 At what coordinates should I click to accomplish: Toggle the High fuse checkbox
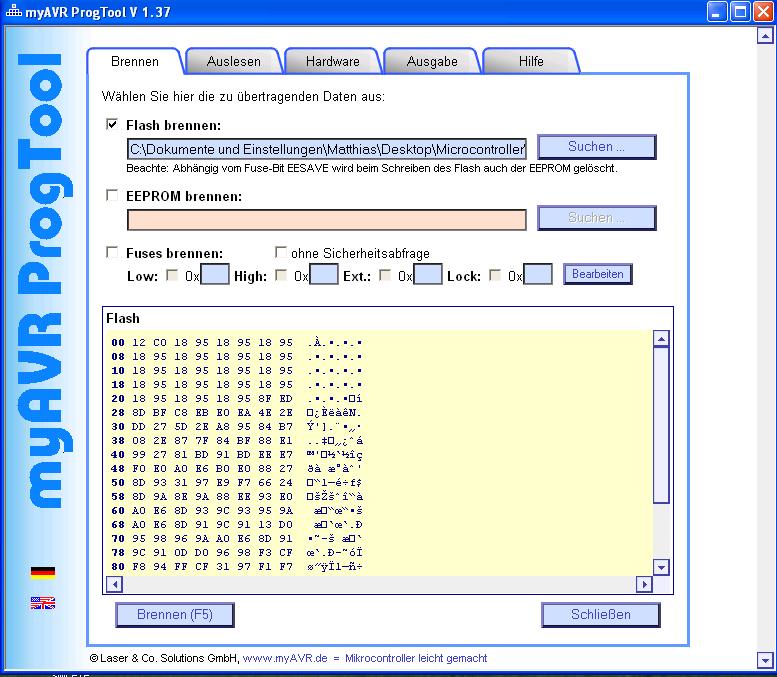[x=281, y=275]
